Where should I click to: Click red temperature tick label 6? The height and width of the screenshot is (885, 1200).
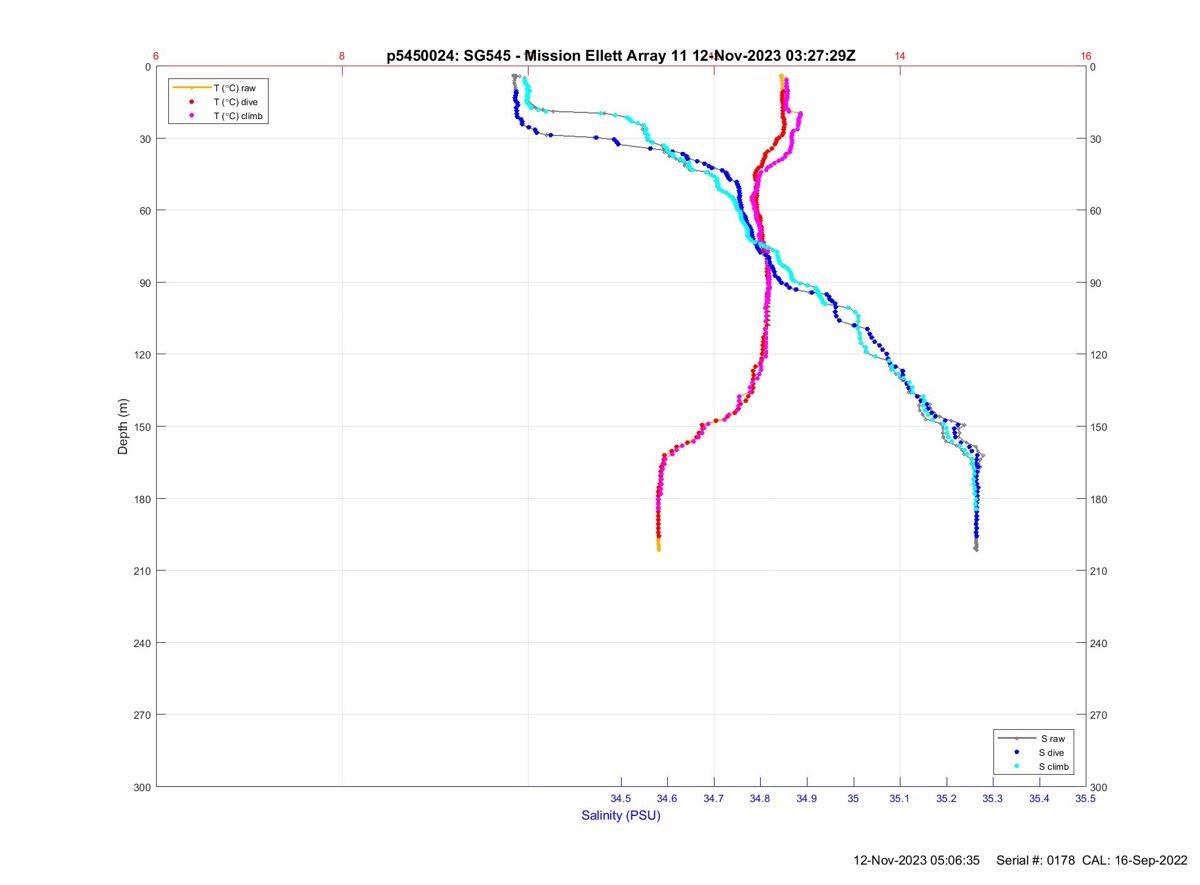(x=157, y=56)
